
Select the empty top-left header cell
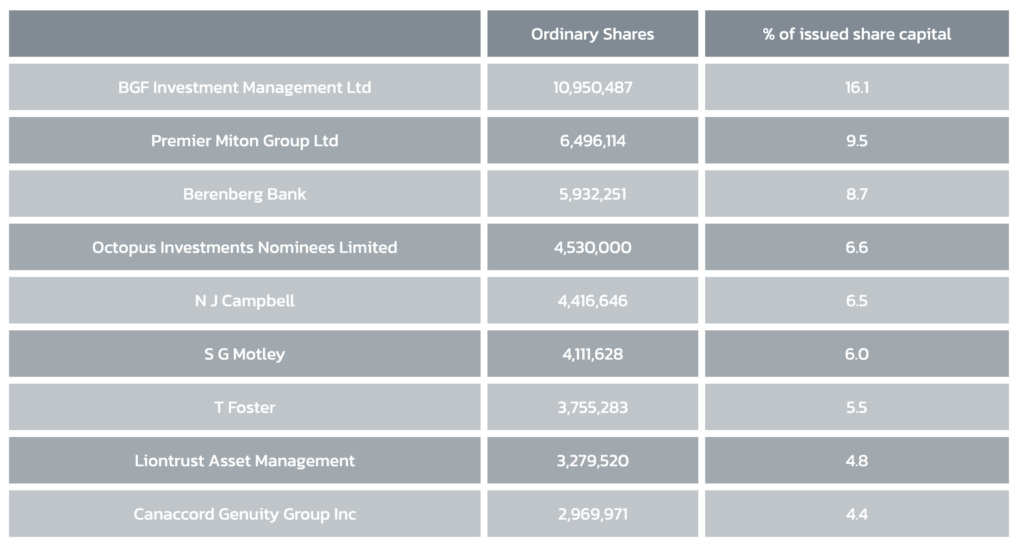[244, 34]
